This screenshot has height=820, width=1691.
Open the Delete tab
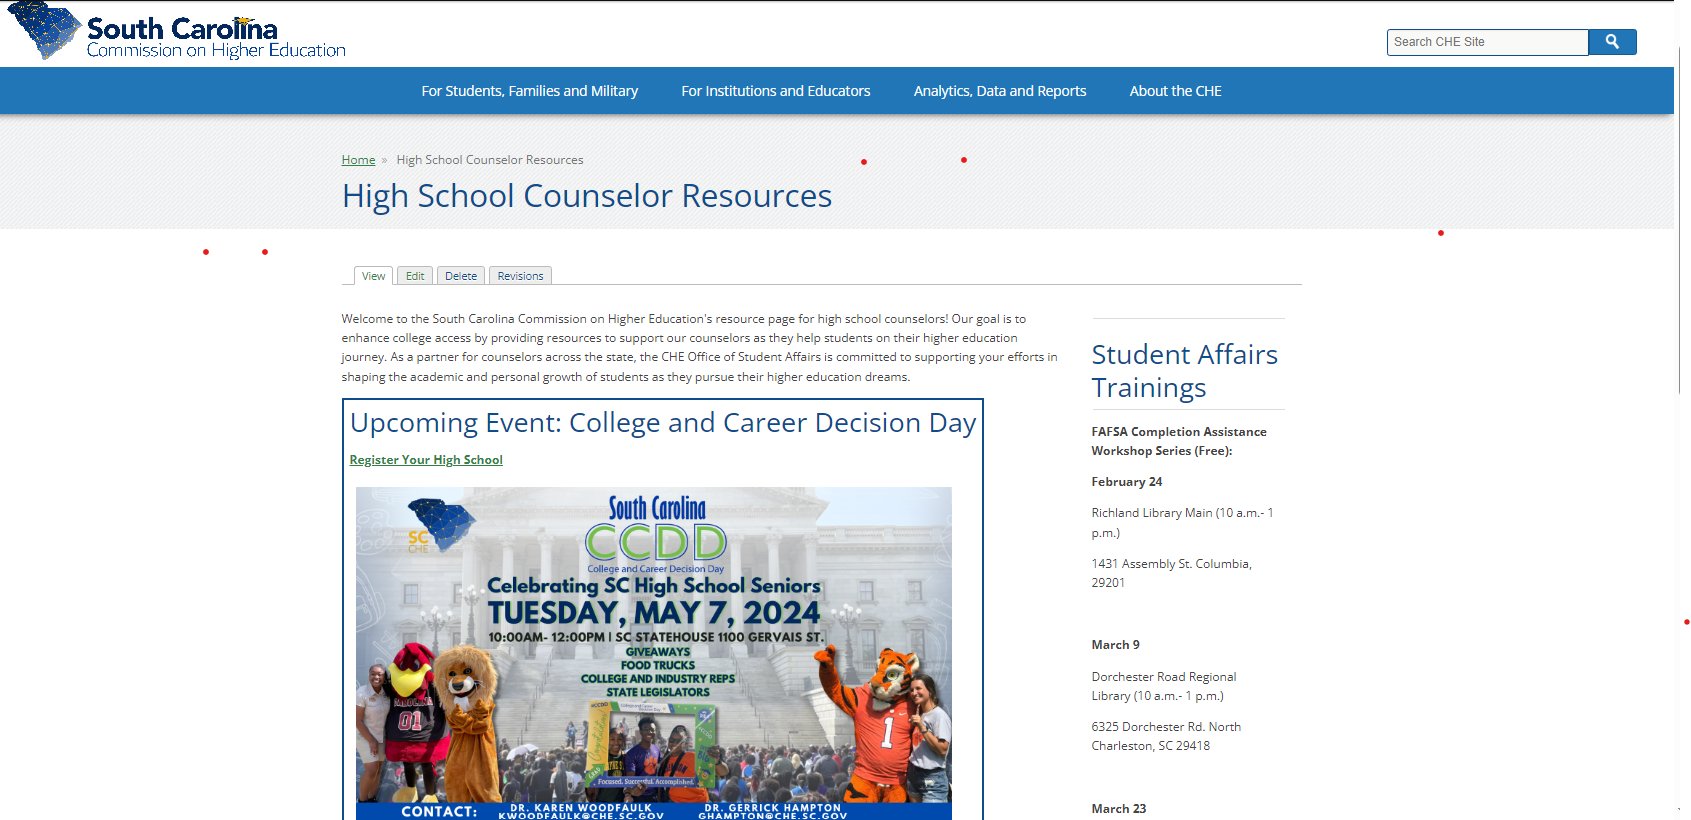(461, 276)
